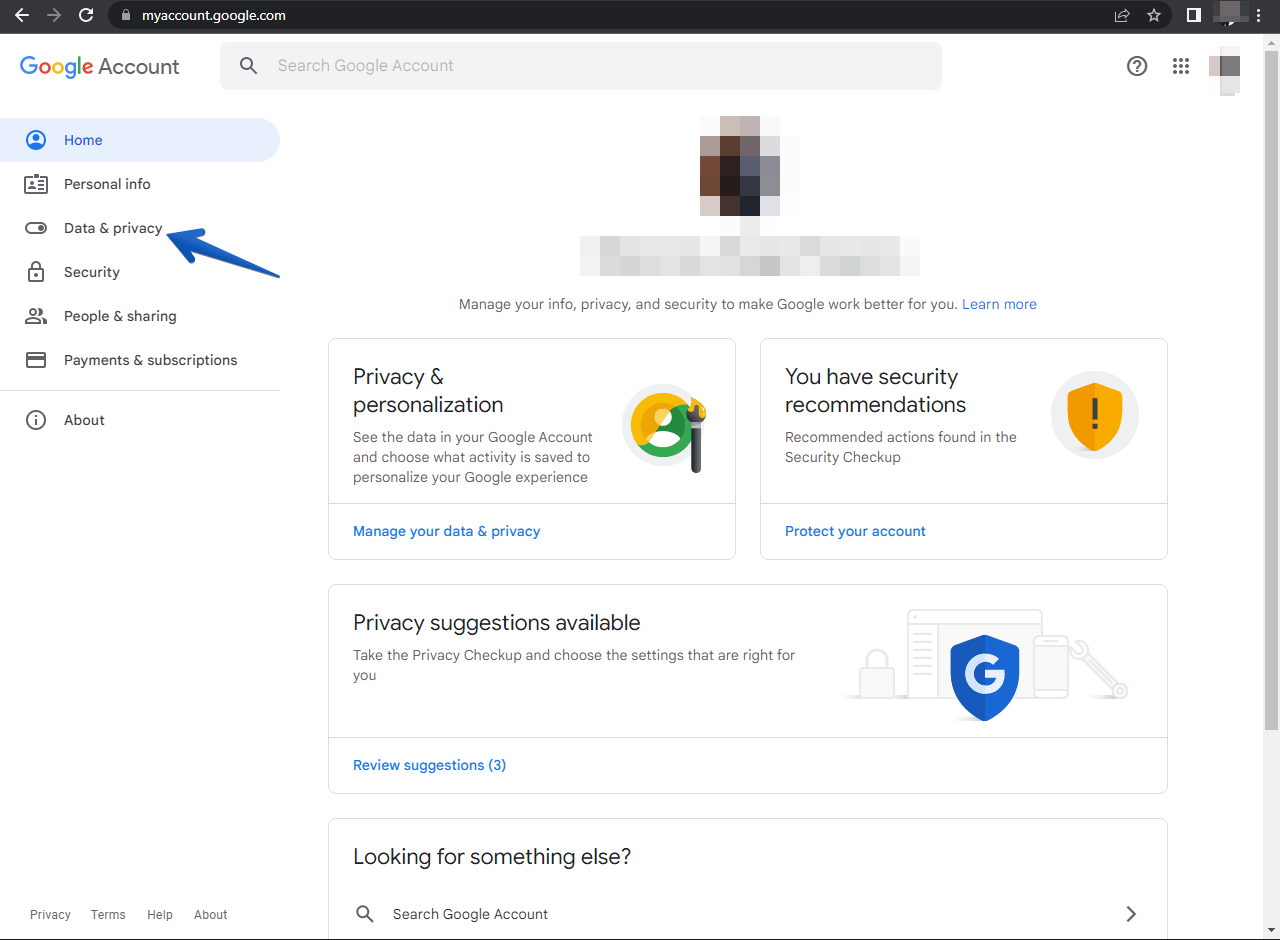Click the browser back arrow

pyautogui.click(x=22, y=15)
